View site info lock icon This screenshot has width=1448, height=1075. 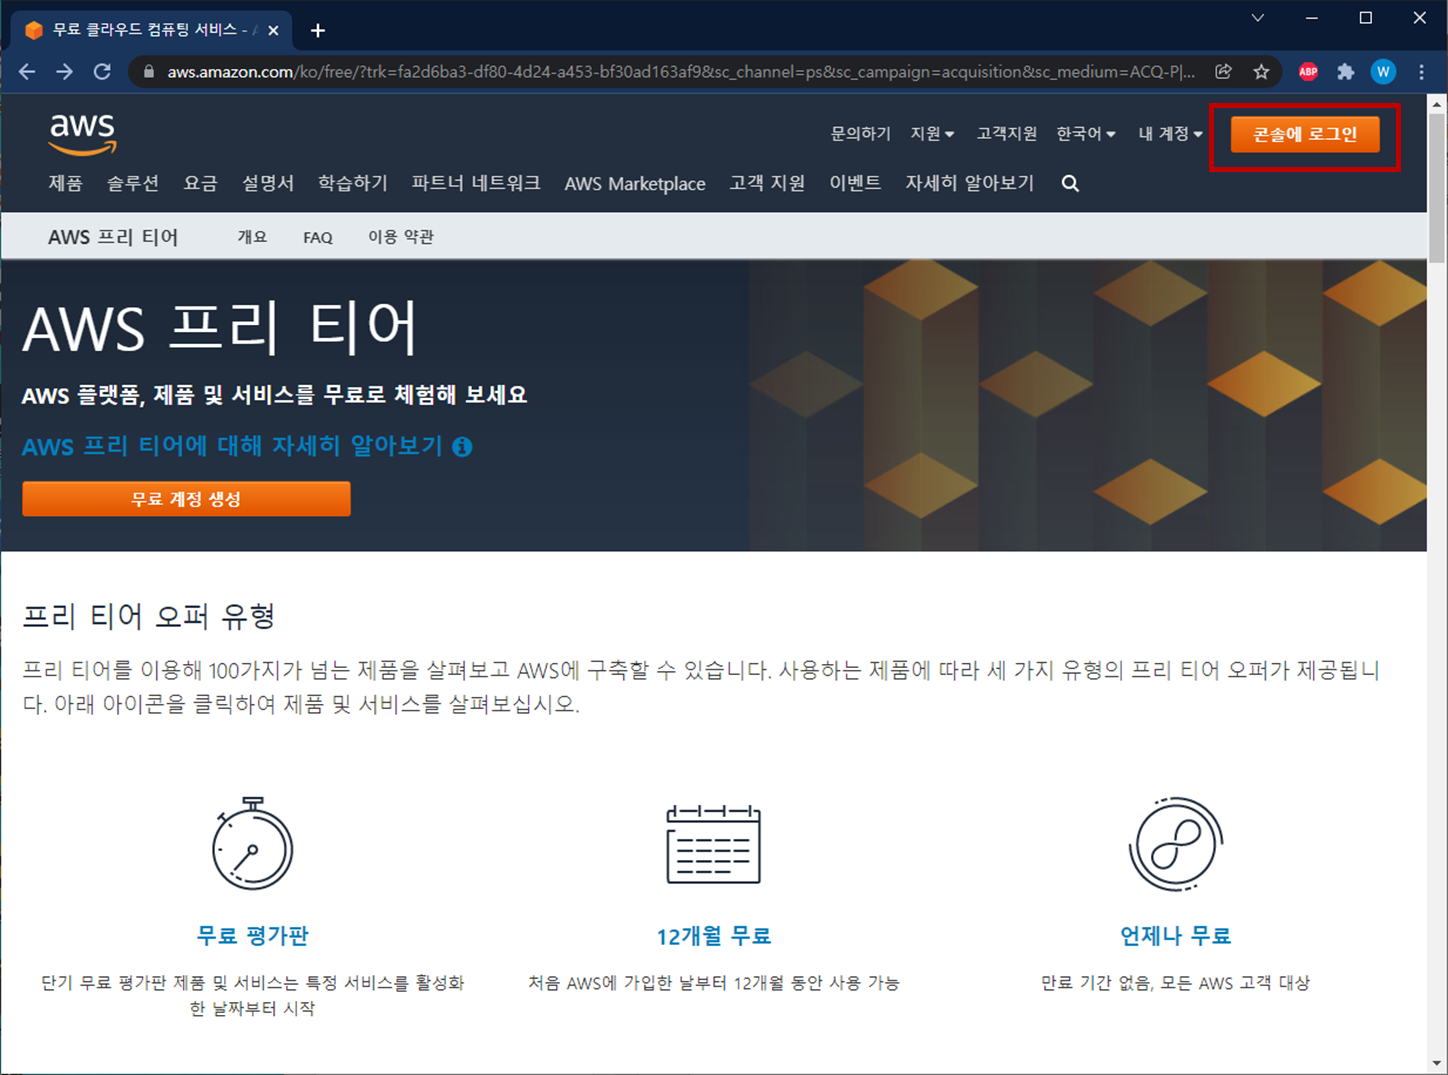[149, 72]
